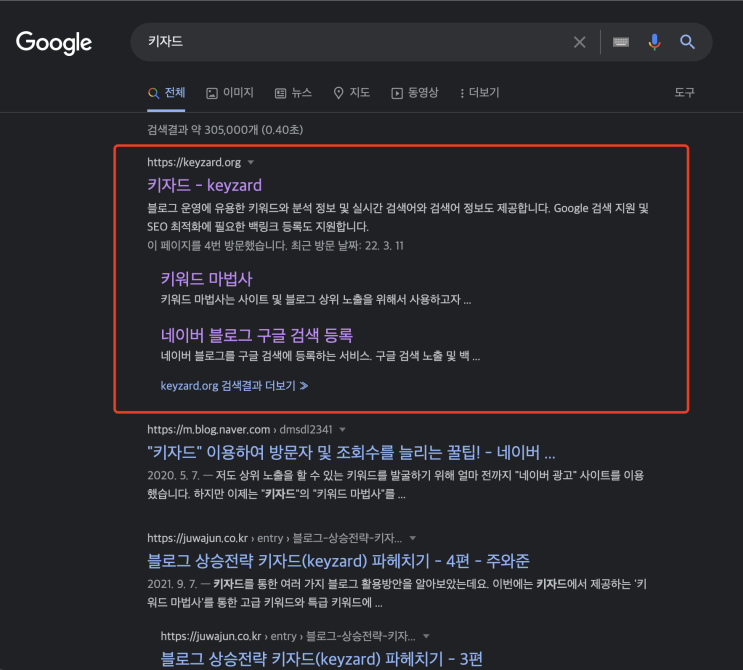Image resolution: width=743 pixels, height=670 pixels.
Task: Click 검색결과 약 305,000개 result count
Action: 225,130
